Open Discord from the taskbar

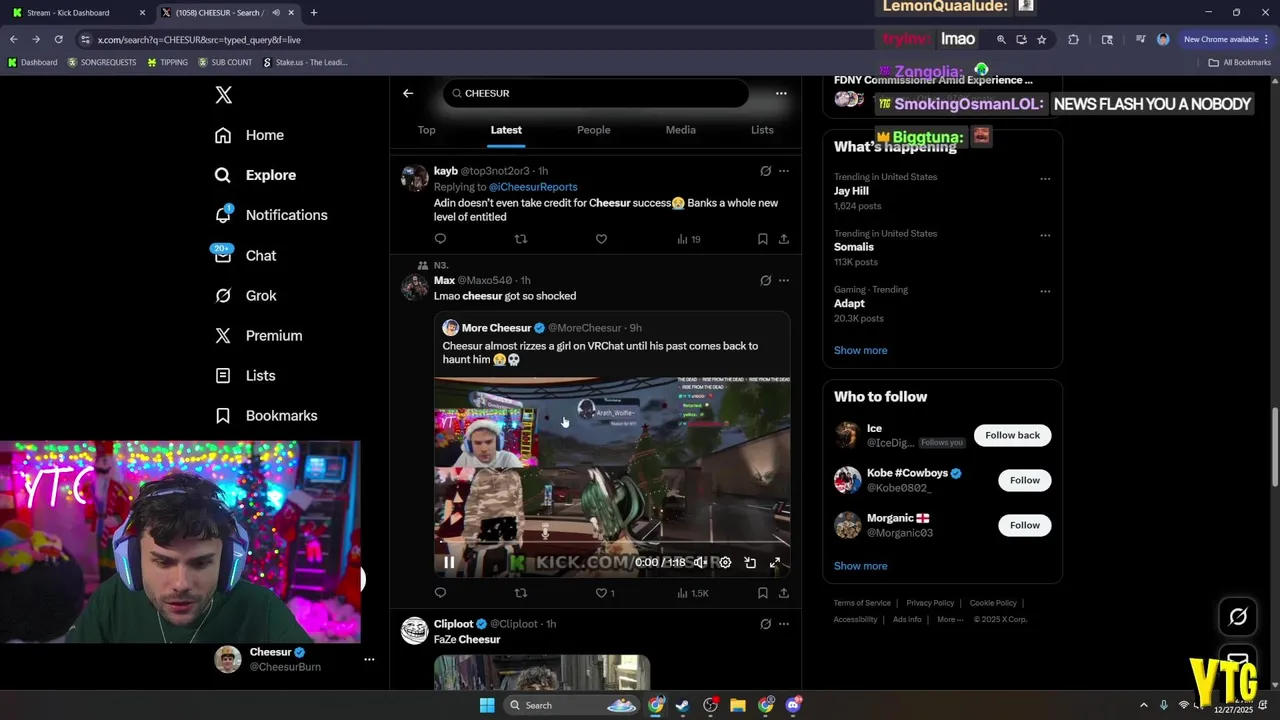pos(793,705)
